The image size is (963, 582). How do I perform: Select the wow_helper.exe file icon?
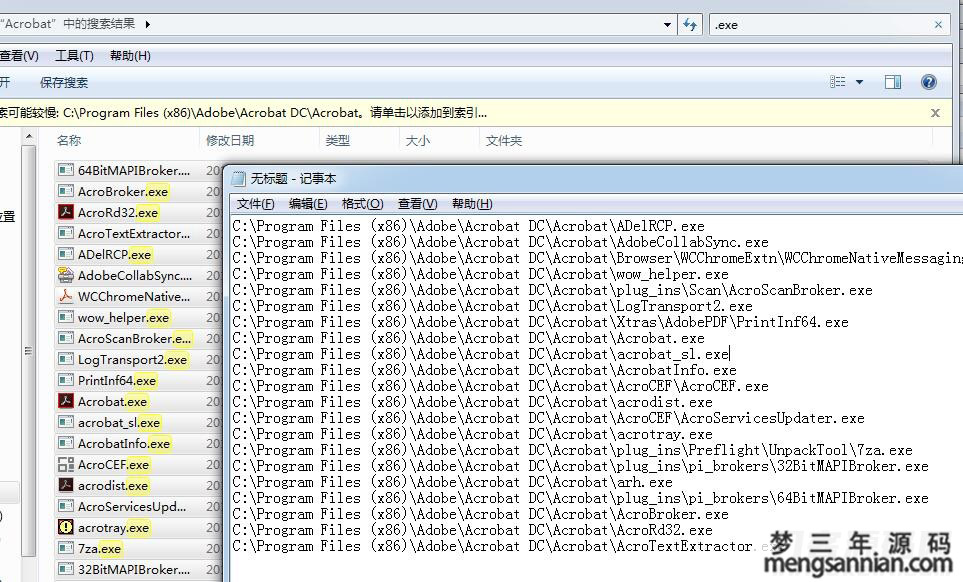66,317
